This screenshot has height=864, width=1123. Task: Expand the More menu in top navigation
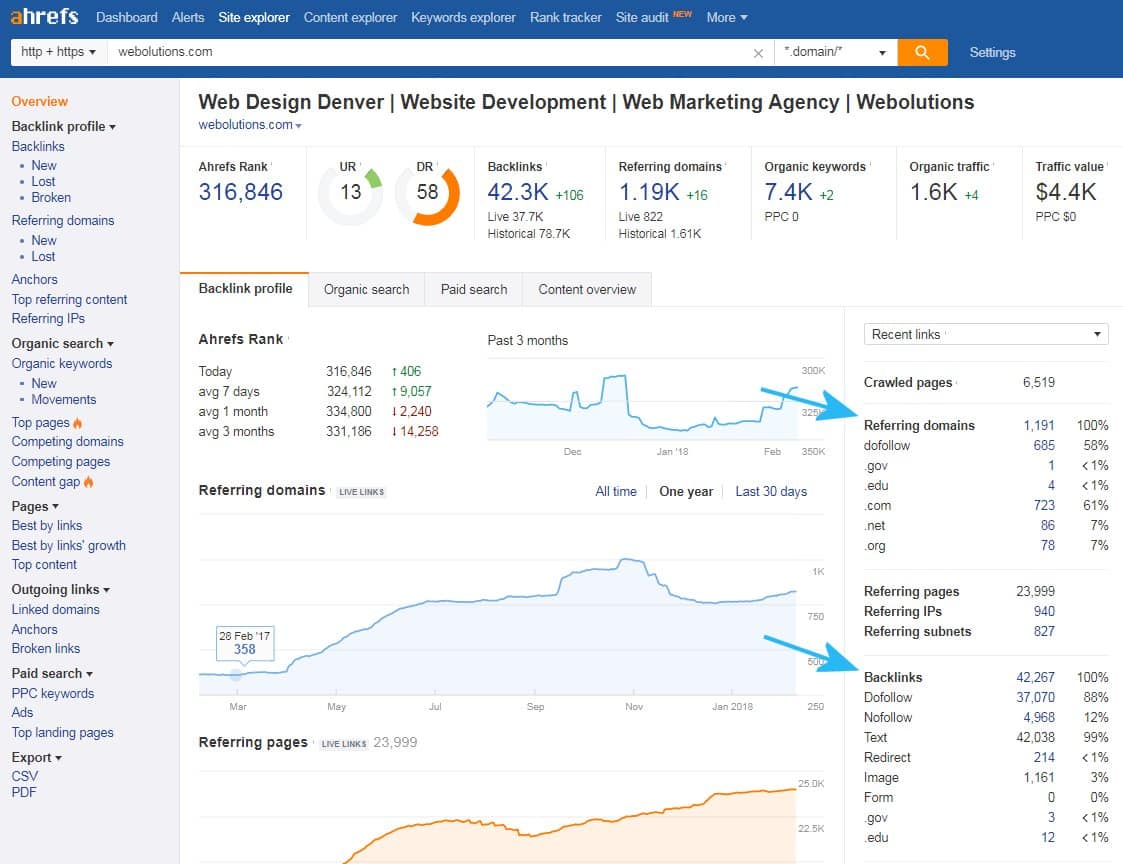[726, 17]
